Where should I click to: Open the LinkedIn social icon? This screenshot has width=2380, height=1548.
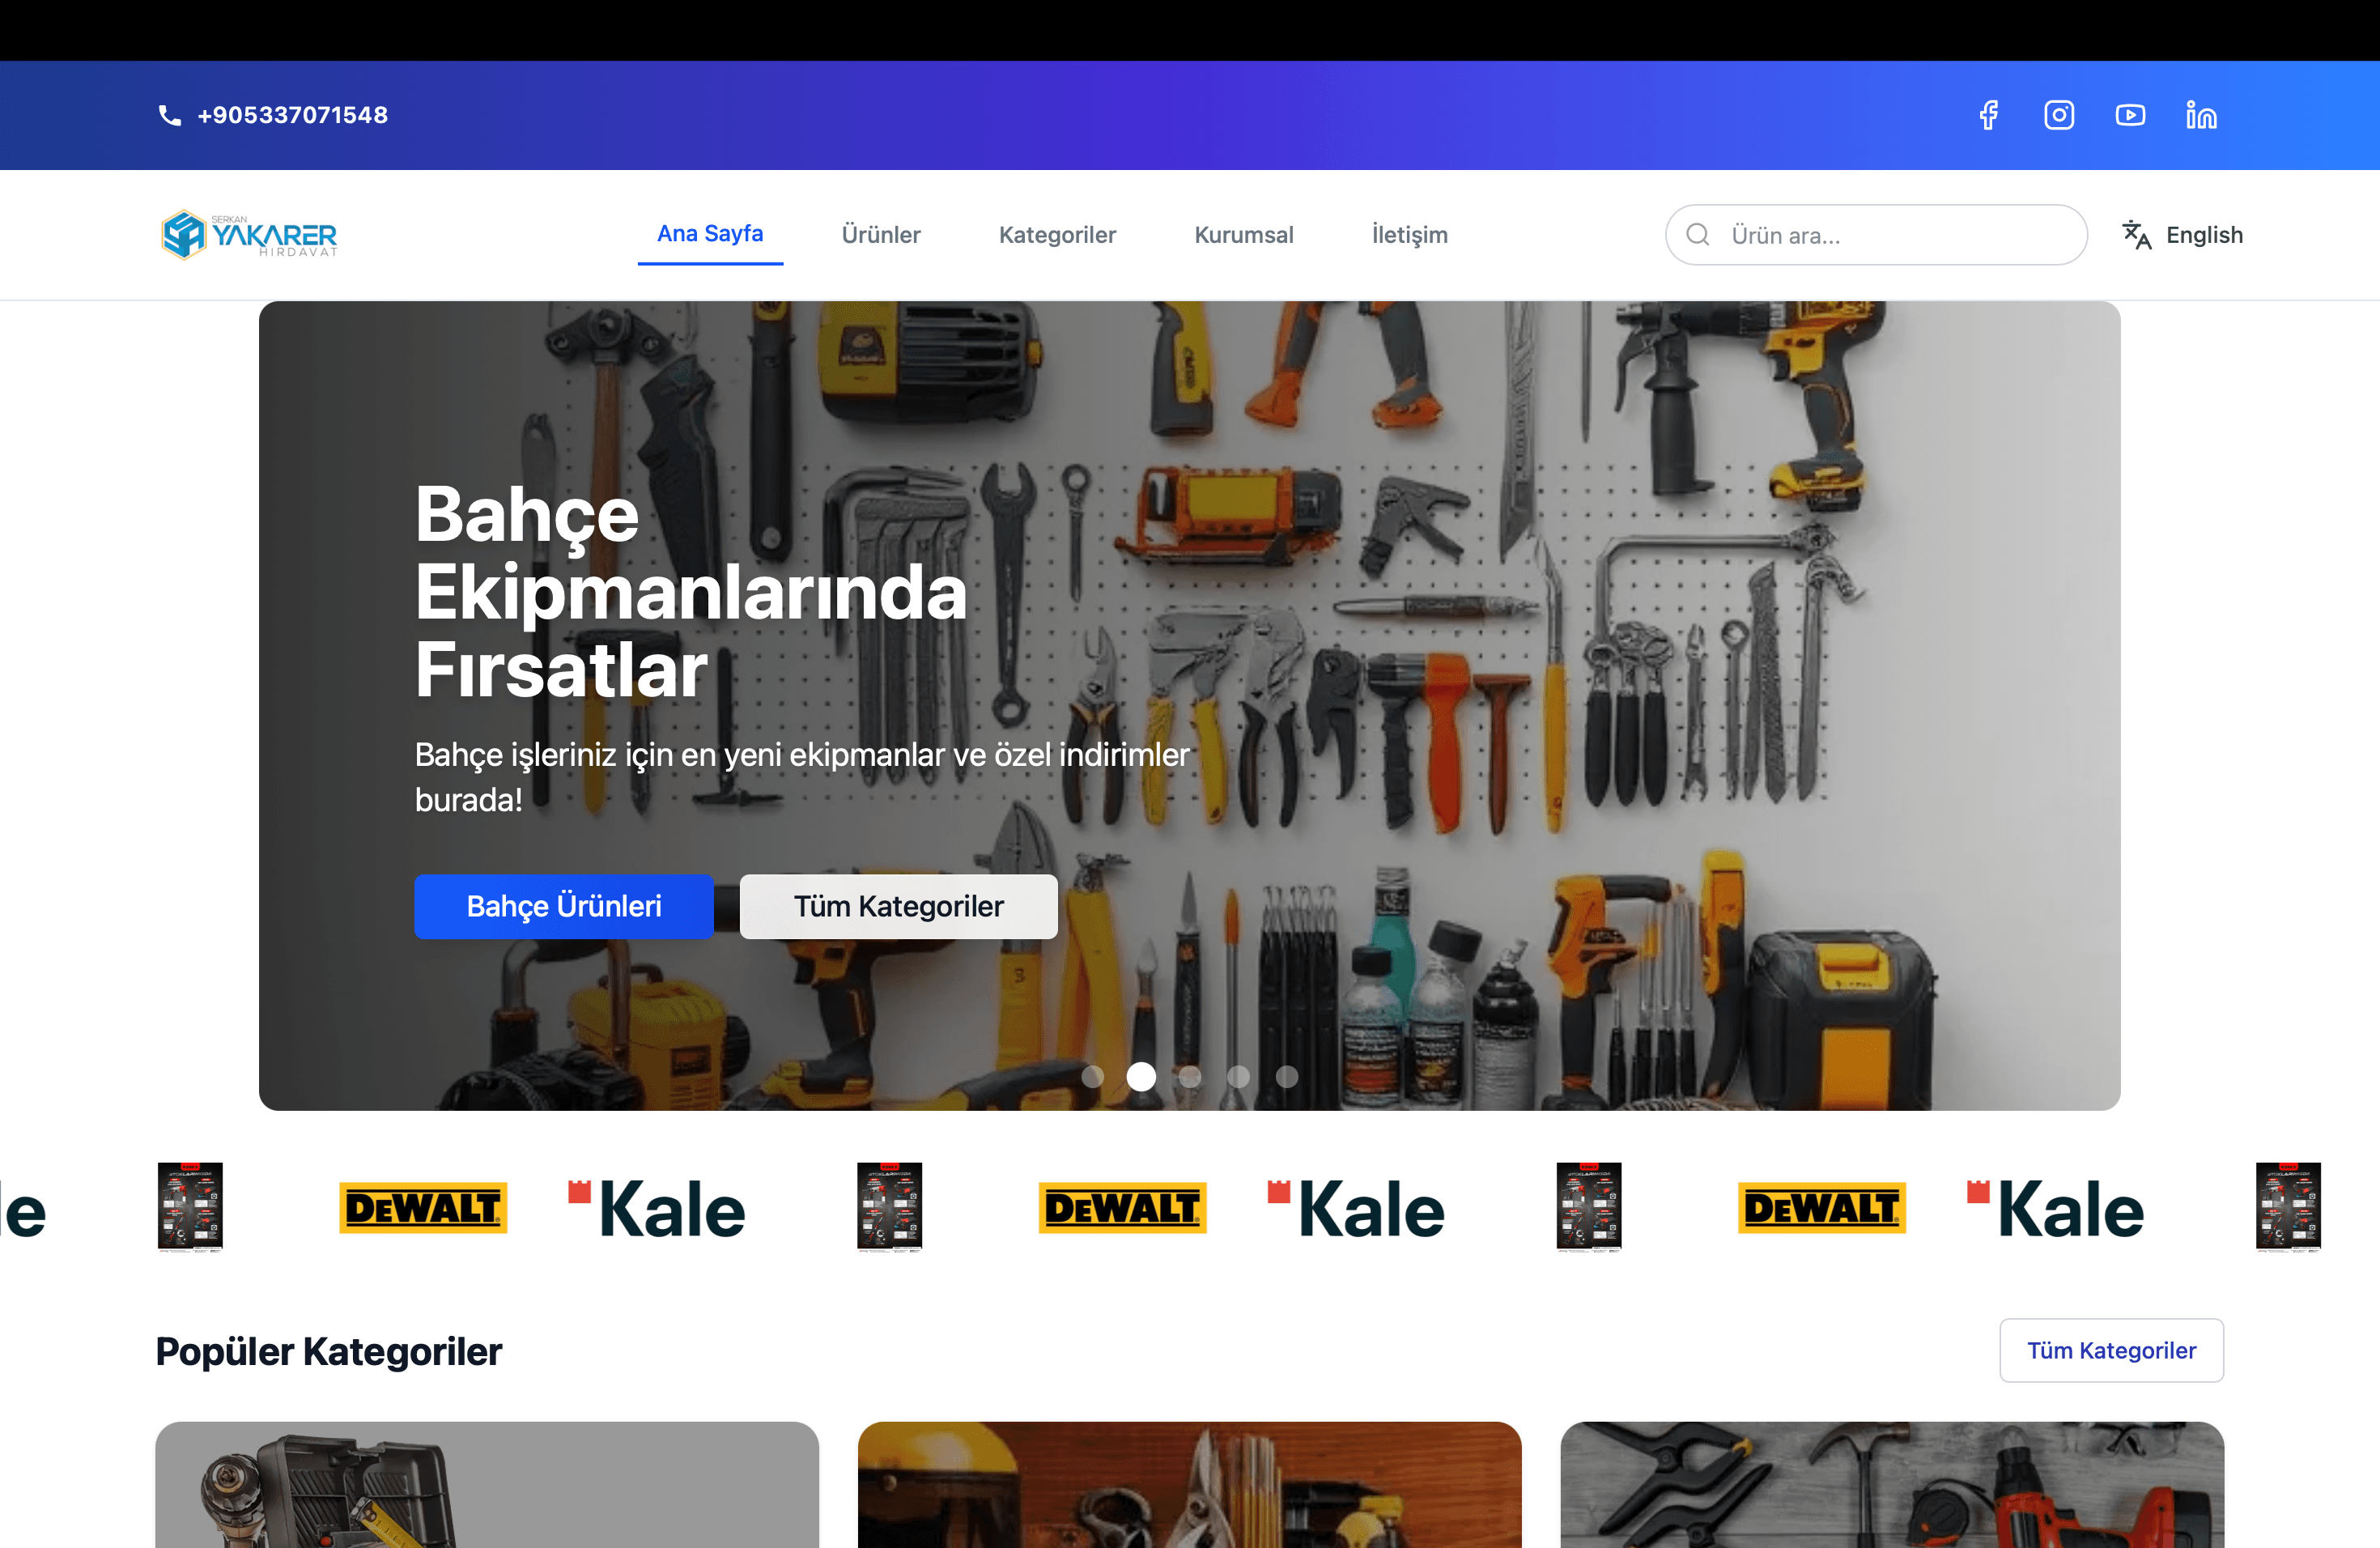coord(2201,115)
